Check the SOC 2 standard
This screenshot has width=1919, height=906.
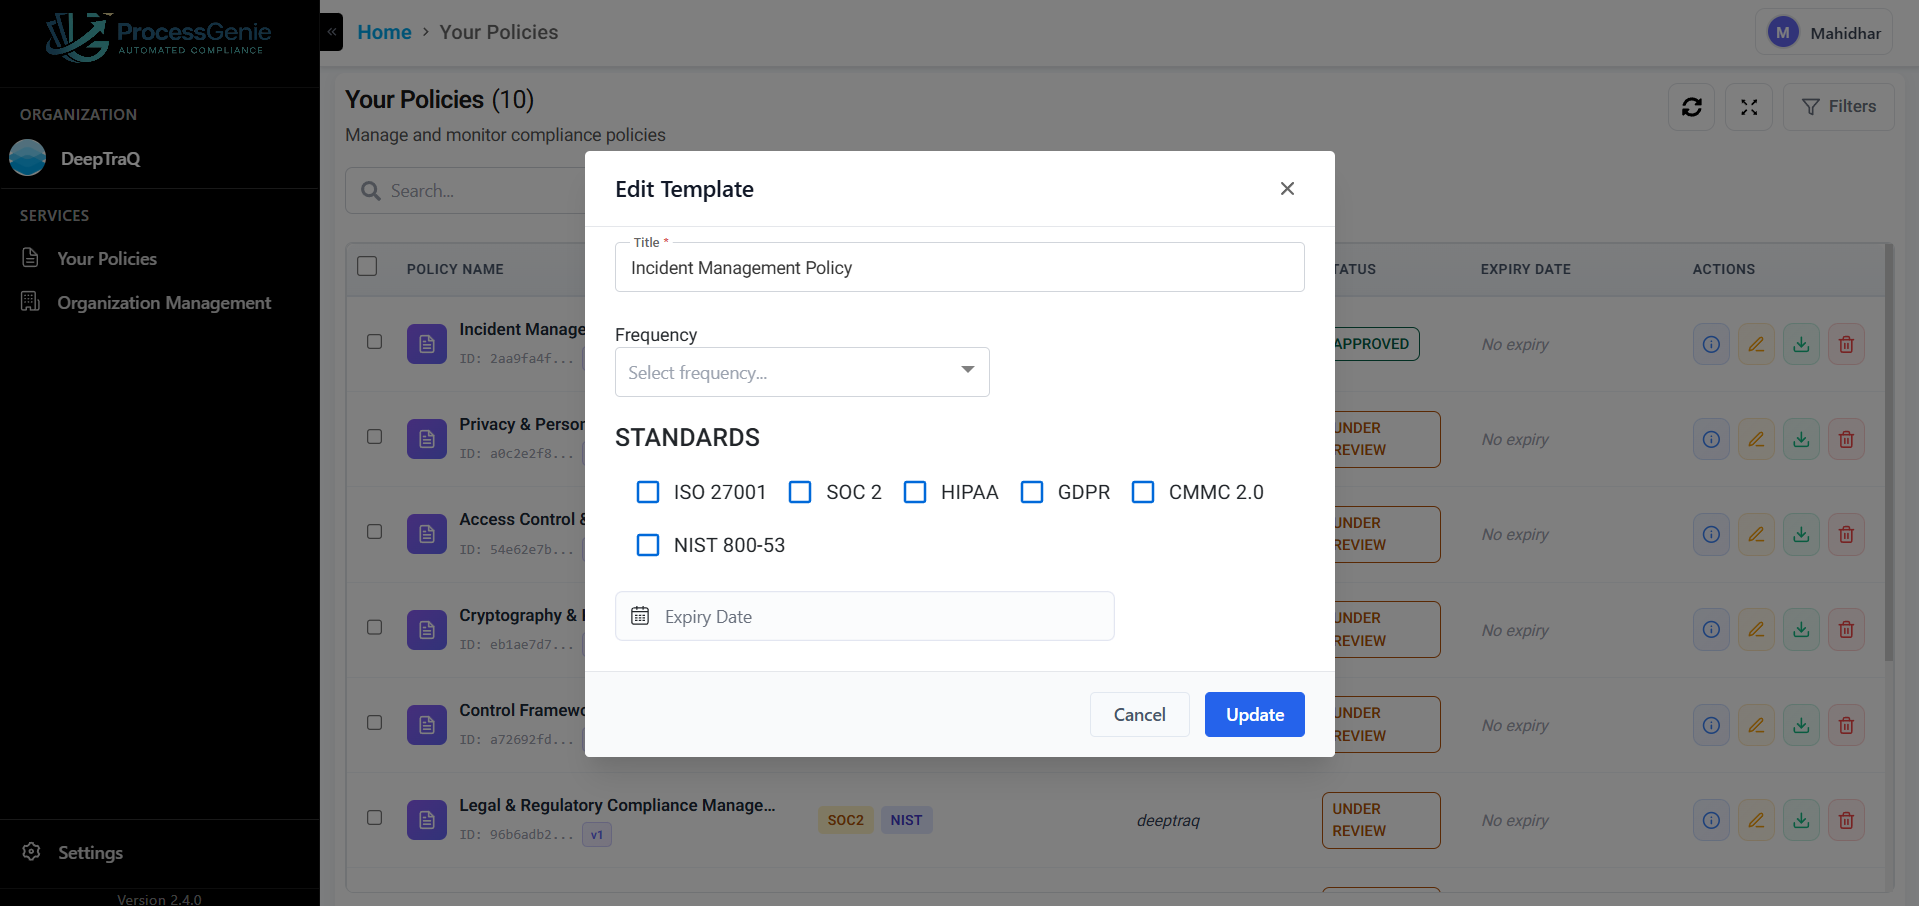coord(800,492)
